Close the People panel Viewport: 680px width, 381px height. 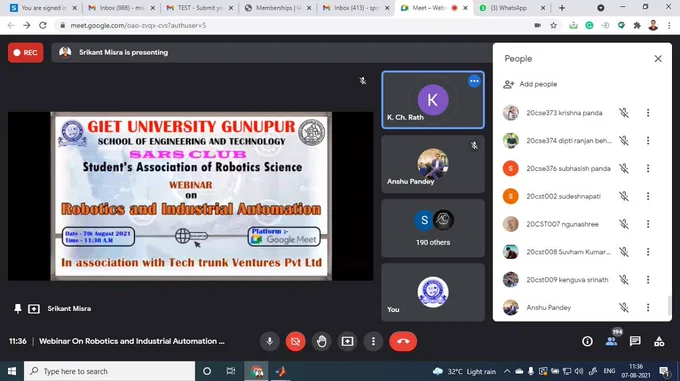pos(658,59)
